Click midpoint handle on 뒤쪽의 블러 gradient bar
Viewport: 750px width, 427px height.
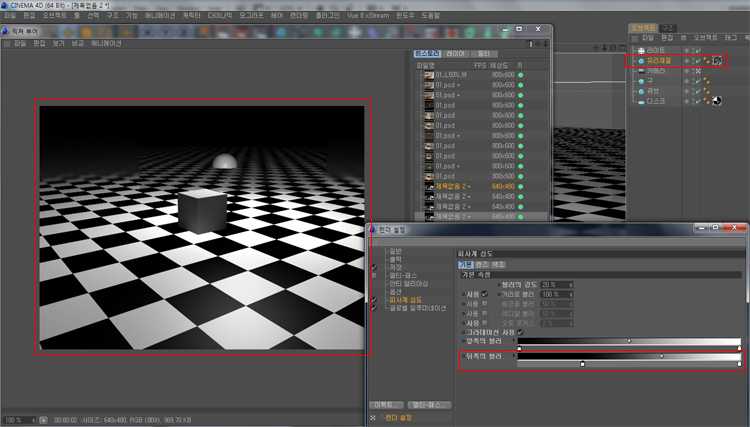(x=662, y=356)
